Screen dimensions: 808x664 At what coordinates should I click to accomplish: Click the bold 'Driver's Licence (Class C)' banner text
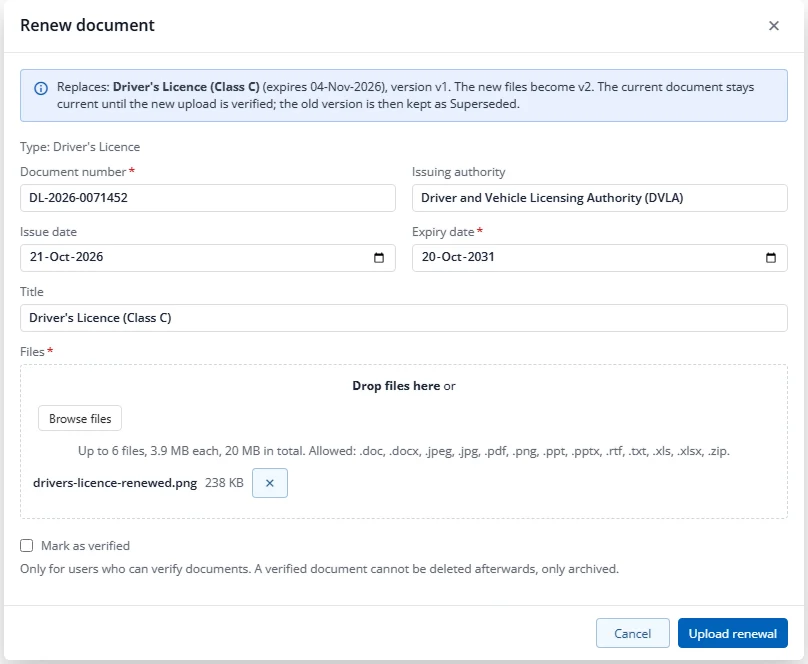click(x=186, y=87)
